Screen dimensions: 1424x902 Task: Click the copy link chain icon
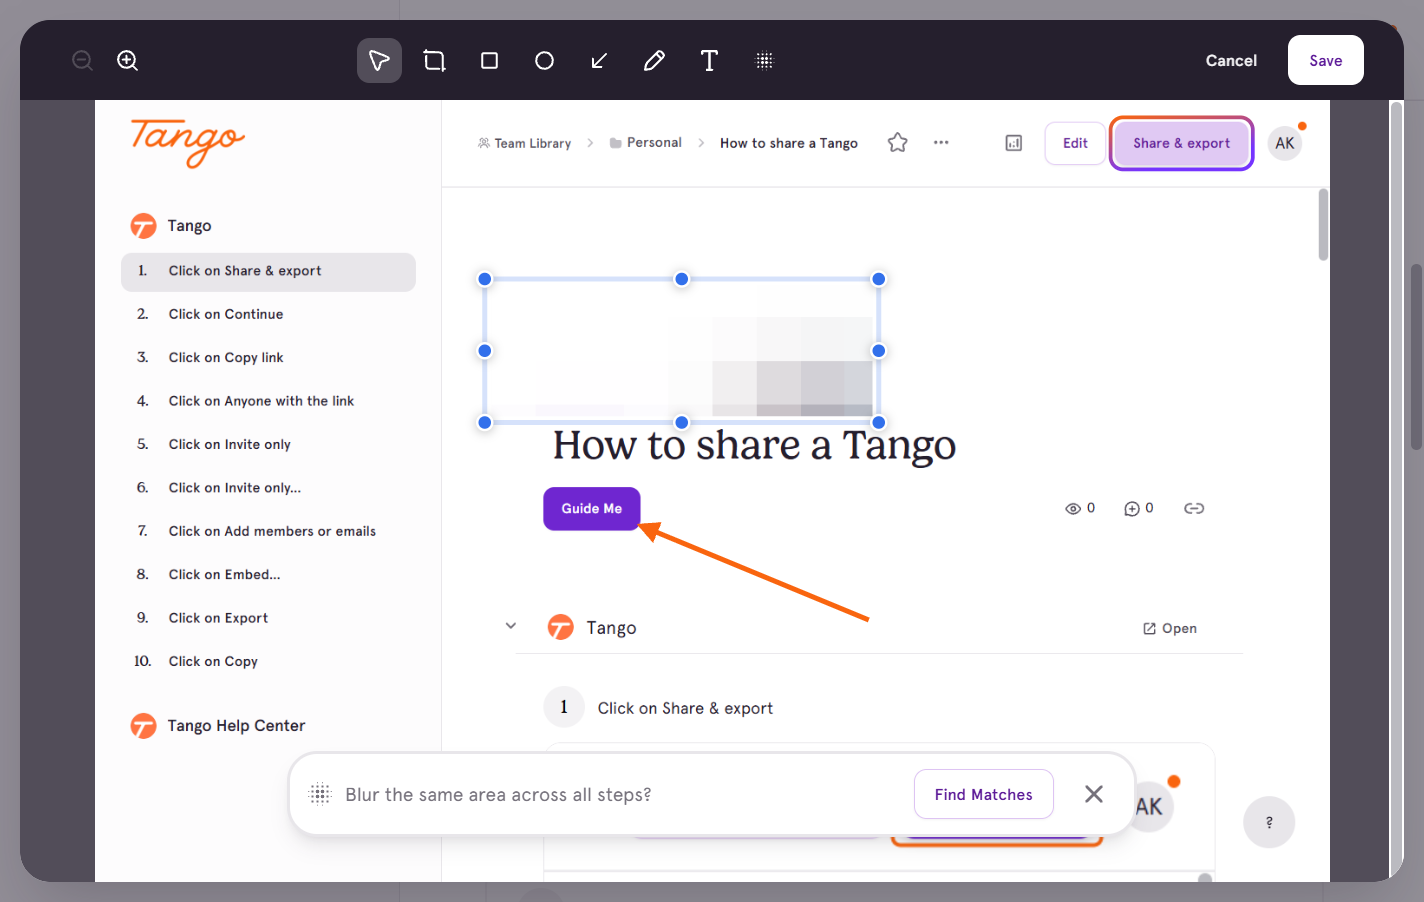pos(1194,508)
